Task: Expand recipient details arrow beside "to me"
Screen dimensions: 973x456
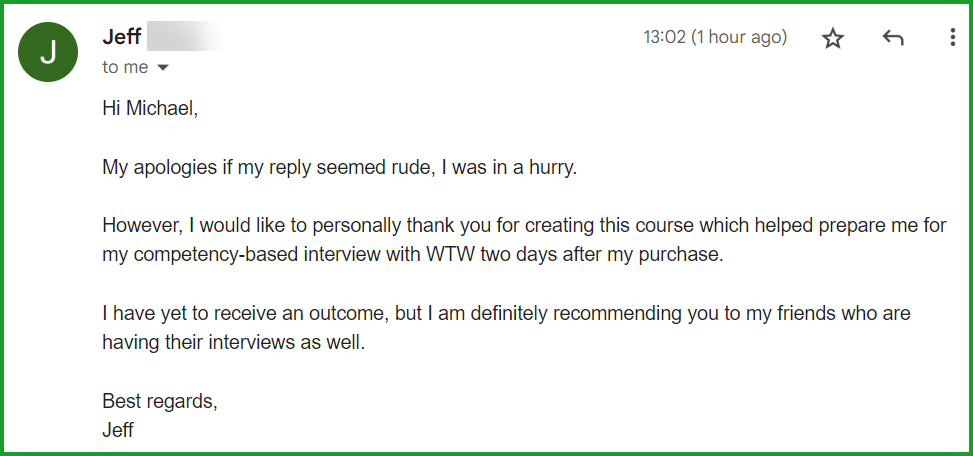Action: tap(163, 68)
